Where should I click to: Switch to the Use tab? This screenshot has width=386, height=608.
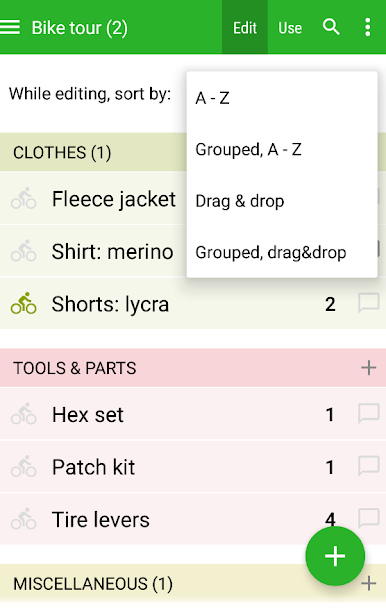click(290, 28)
